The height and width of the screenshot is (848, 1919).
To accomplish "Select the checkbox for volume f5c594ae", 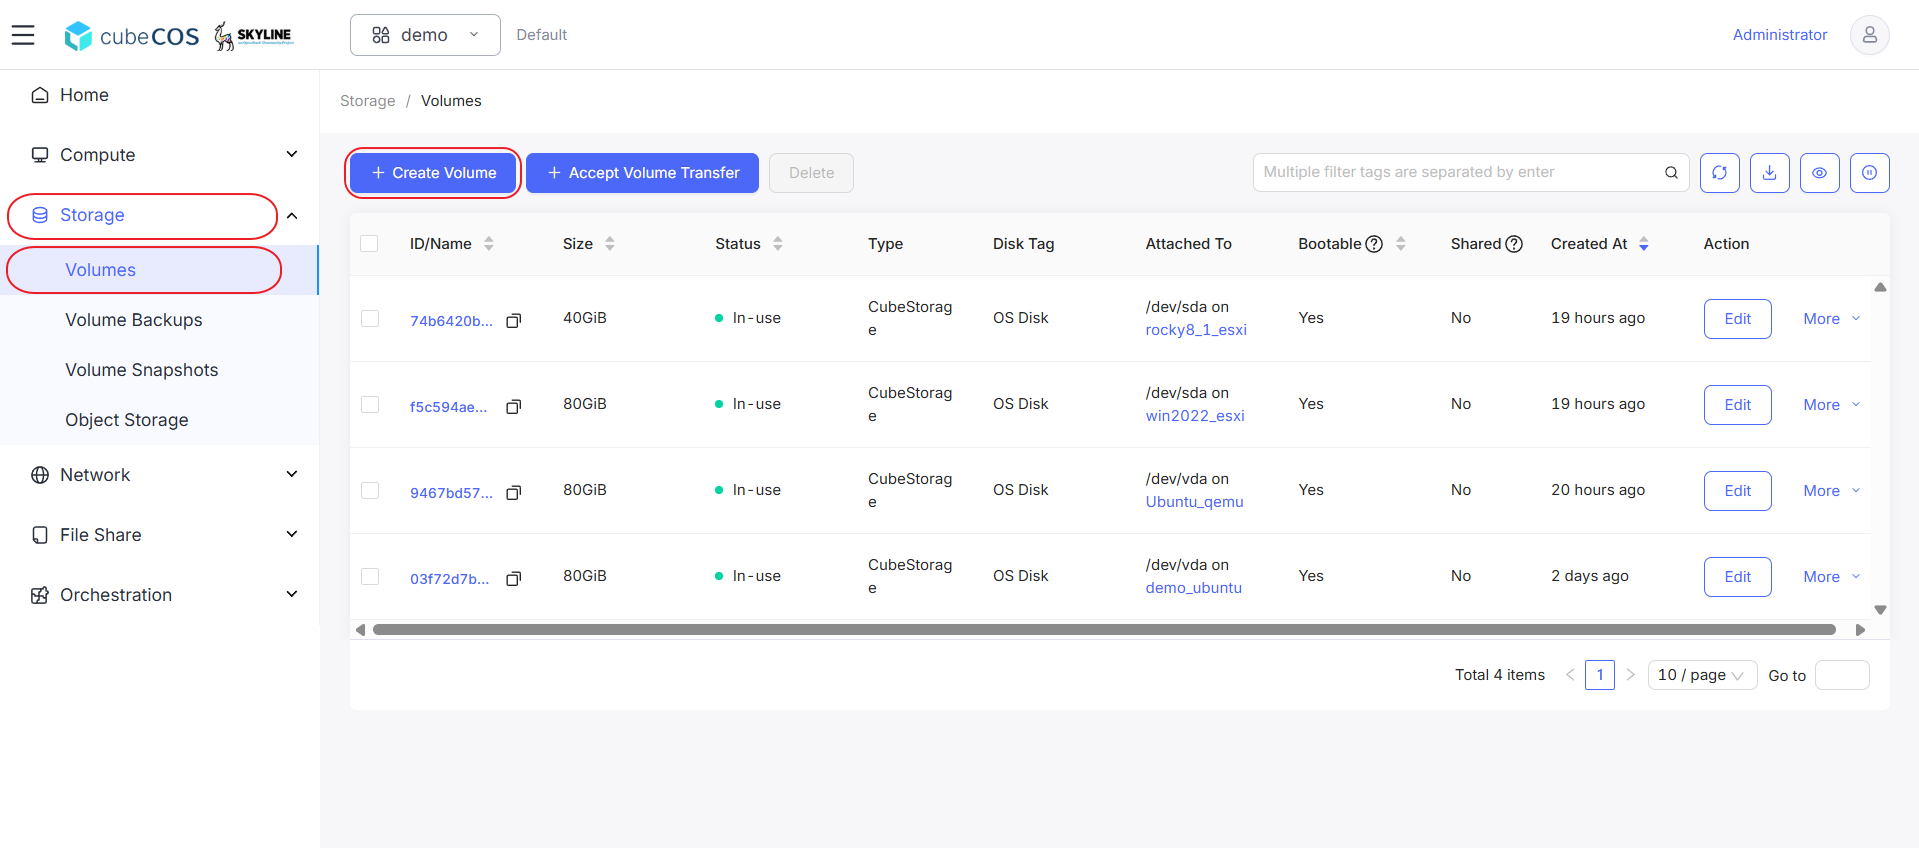I will tap(370, 404).
